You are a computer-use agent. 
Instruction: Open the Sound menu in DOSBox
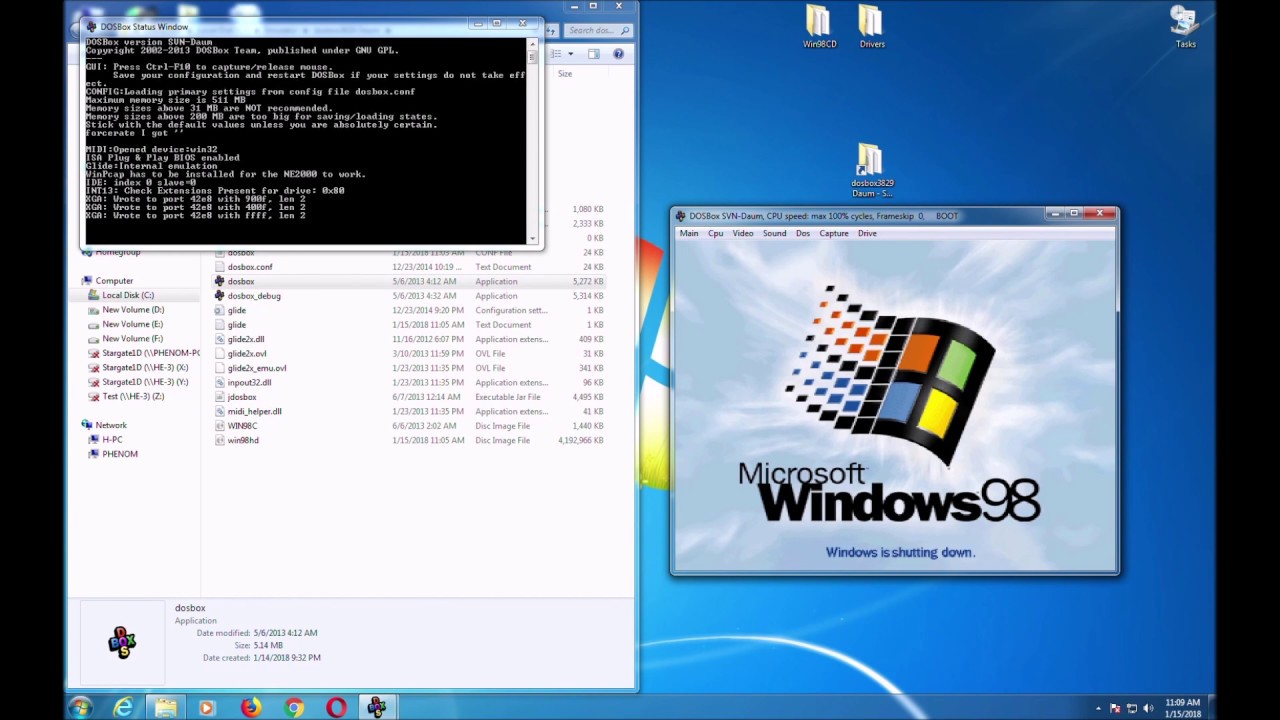click(x=774, y=233)
